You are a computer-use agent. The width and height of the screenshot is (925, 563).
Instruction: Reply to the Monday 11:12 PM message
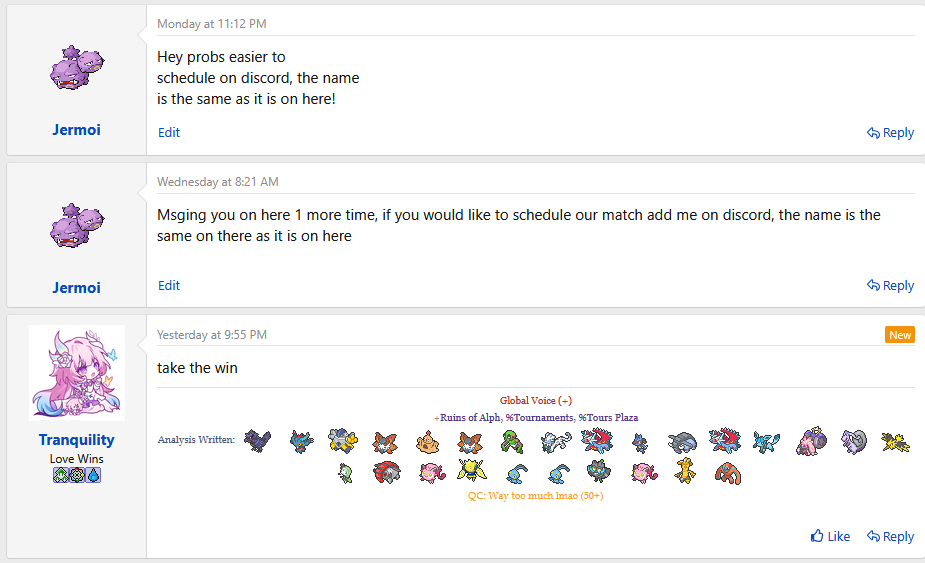click(x=890, y=133)
